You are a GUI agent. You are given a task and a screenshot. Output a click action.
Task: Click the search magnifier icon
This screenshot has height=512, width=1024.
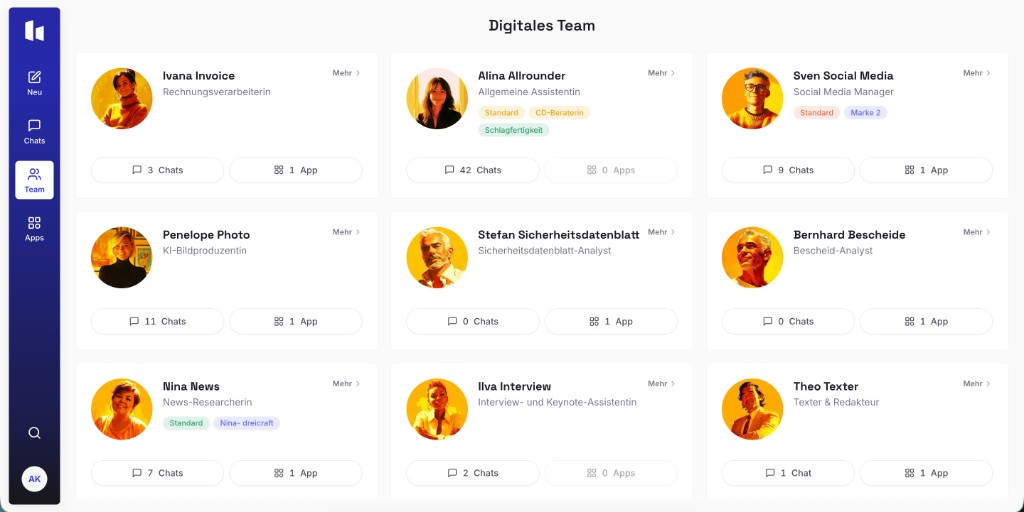(x=35, y=433)
